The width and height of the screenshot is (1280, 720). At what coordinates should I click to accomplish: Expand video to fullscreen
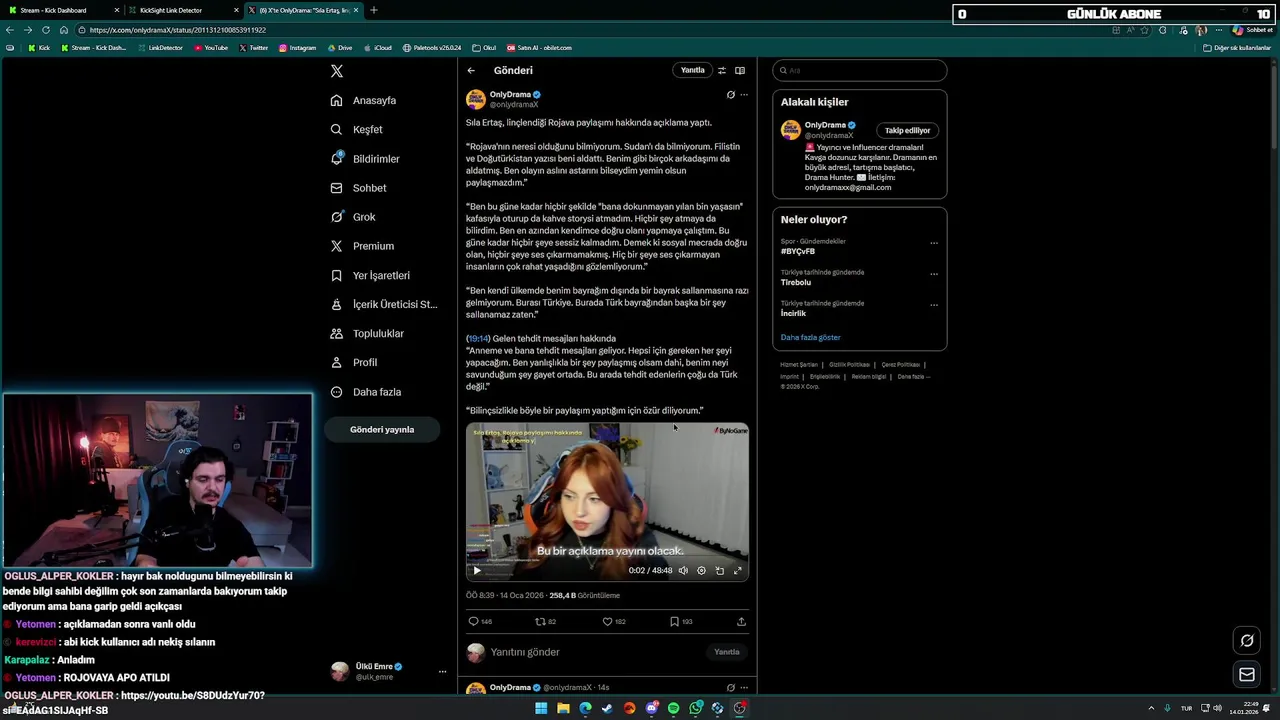pos(738,571)
